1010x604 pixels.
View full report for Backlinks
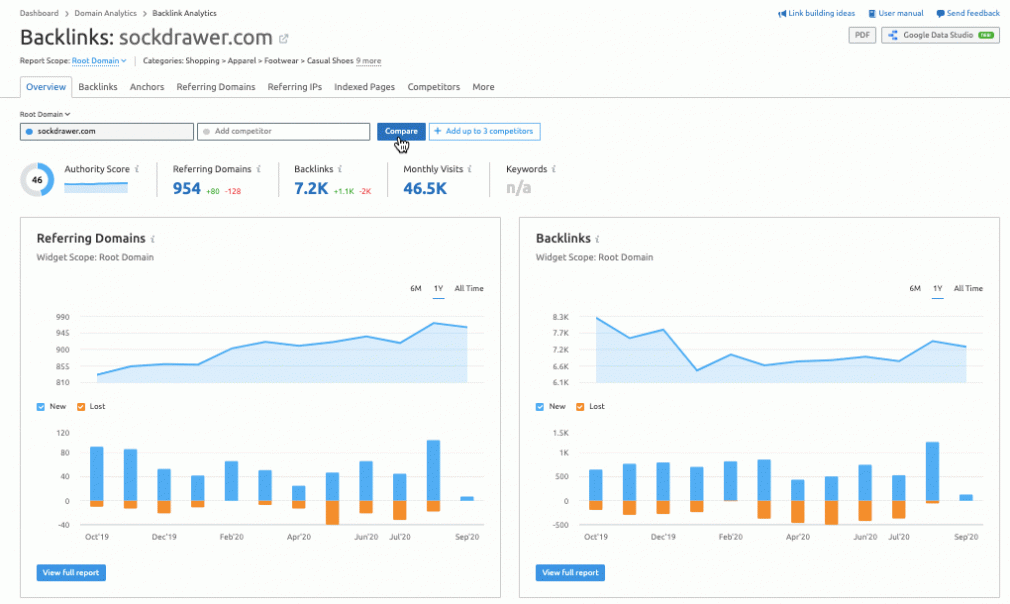pyautogui.click(x=570, y=572)
